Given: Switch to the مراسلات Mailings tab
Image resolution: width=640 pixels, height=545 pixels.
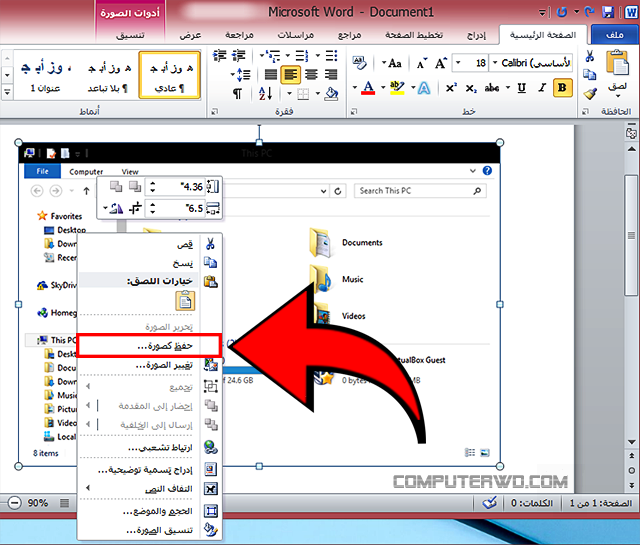Looking at the screenshot, I should pos(296,35).
